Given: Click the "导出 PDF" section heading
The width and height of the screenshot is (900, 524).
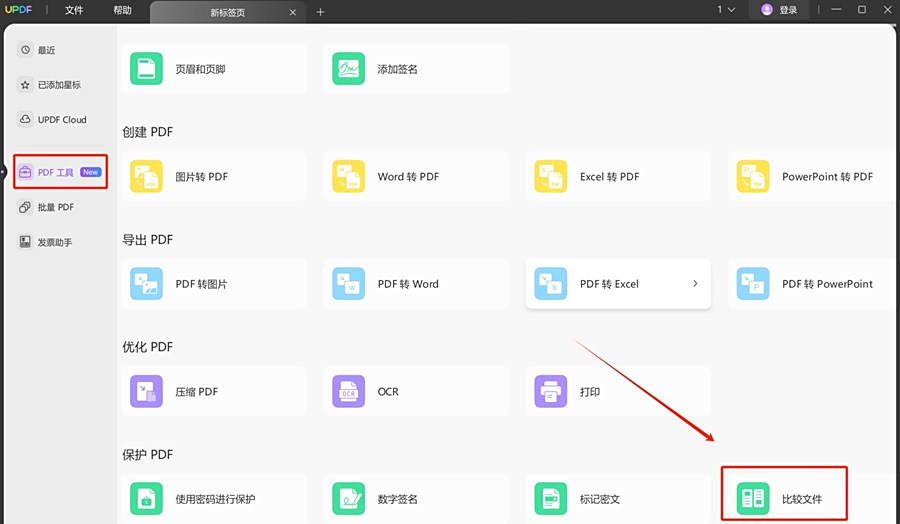Looking at the screenshot, I should pos(148,239).
